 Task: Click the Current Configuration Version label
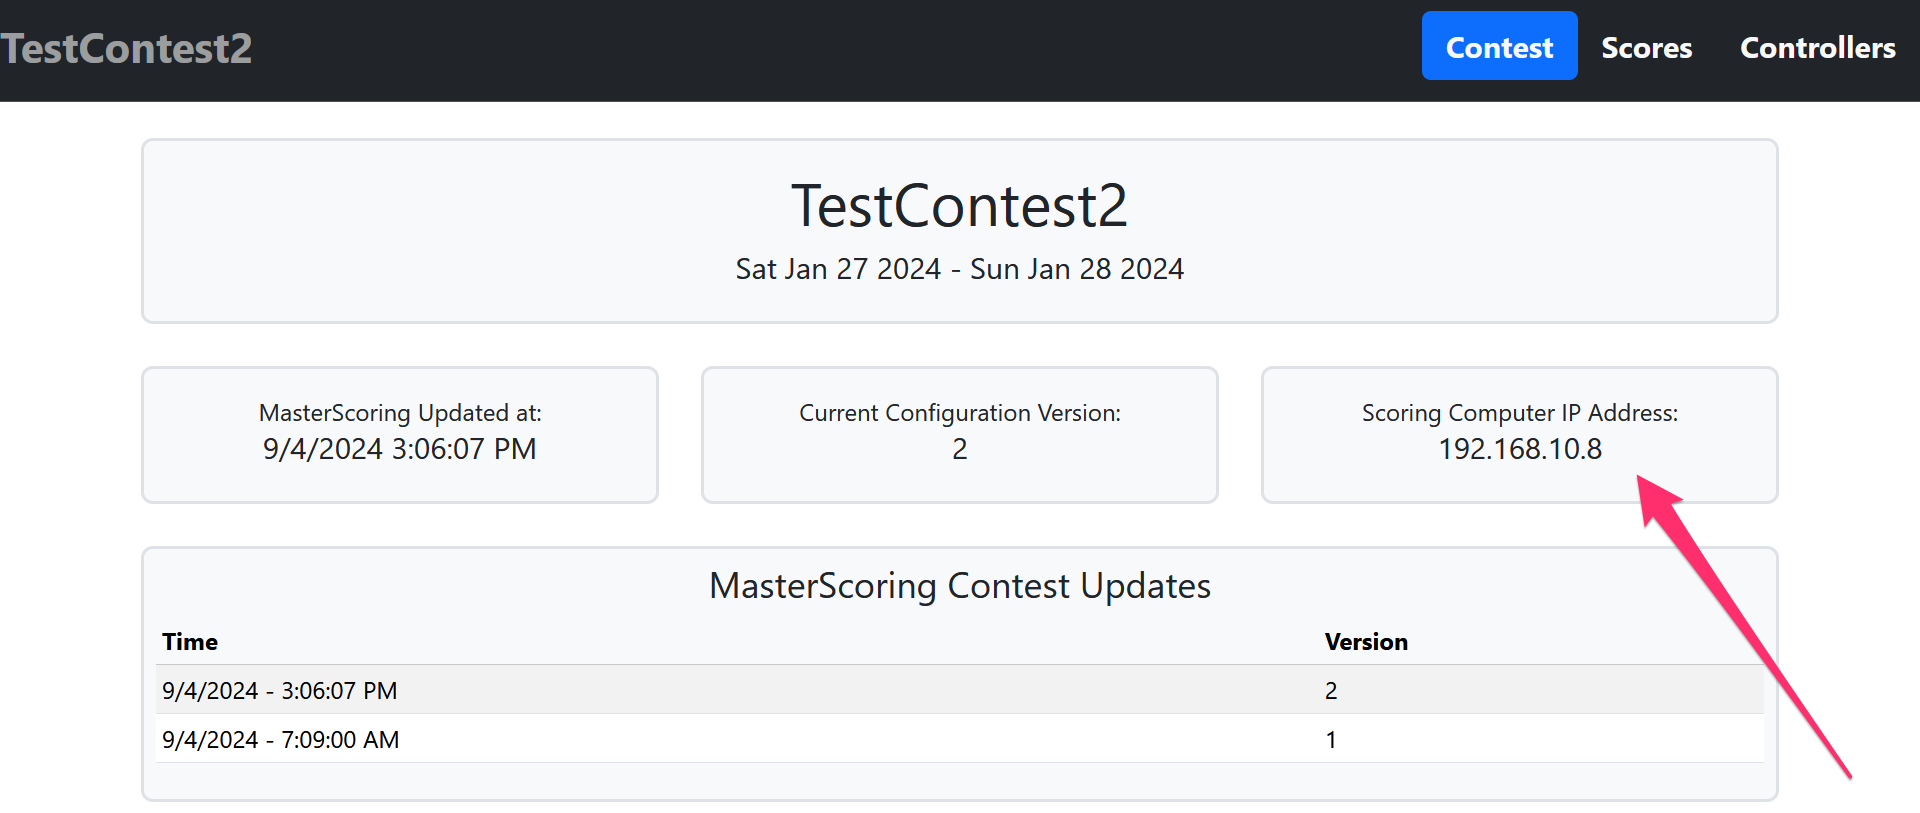959,413
